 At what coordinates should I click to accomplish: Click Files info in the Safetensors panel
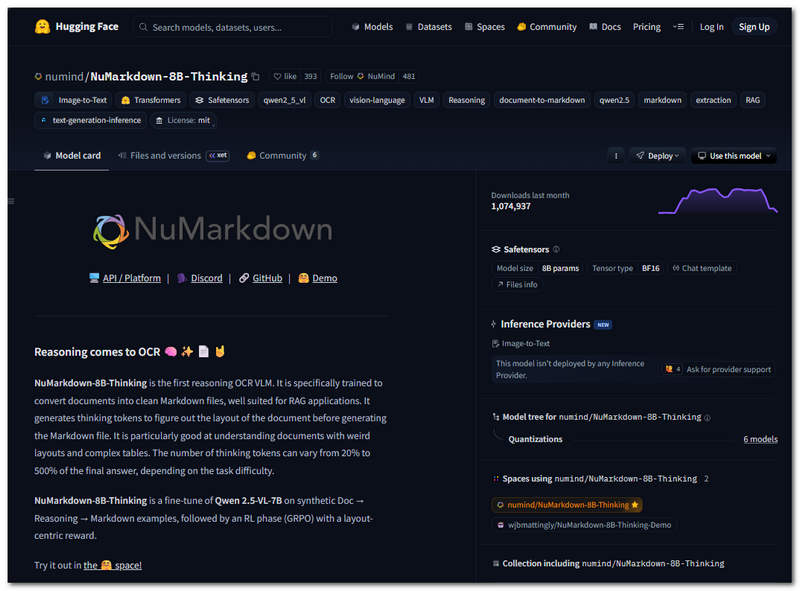518,285
